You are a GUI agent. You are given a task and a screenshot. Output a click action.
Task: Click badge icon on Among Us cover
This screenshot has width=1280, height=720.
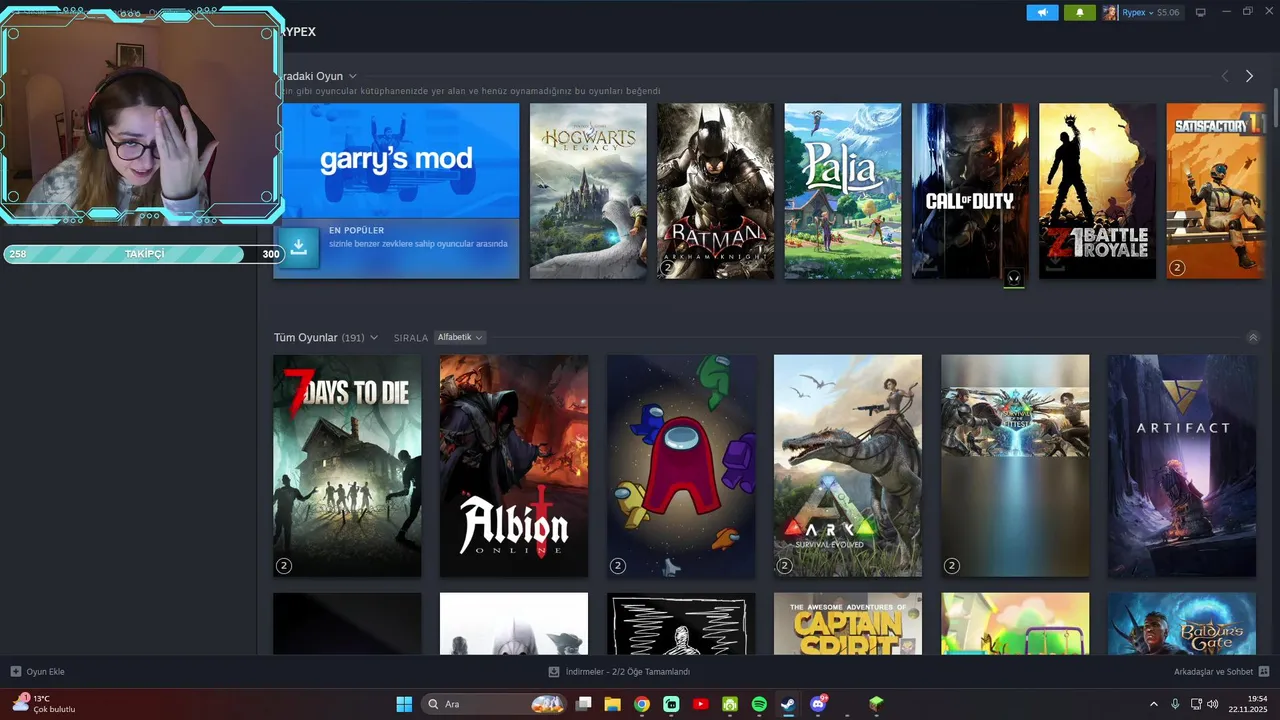tap(618, 566)
